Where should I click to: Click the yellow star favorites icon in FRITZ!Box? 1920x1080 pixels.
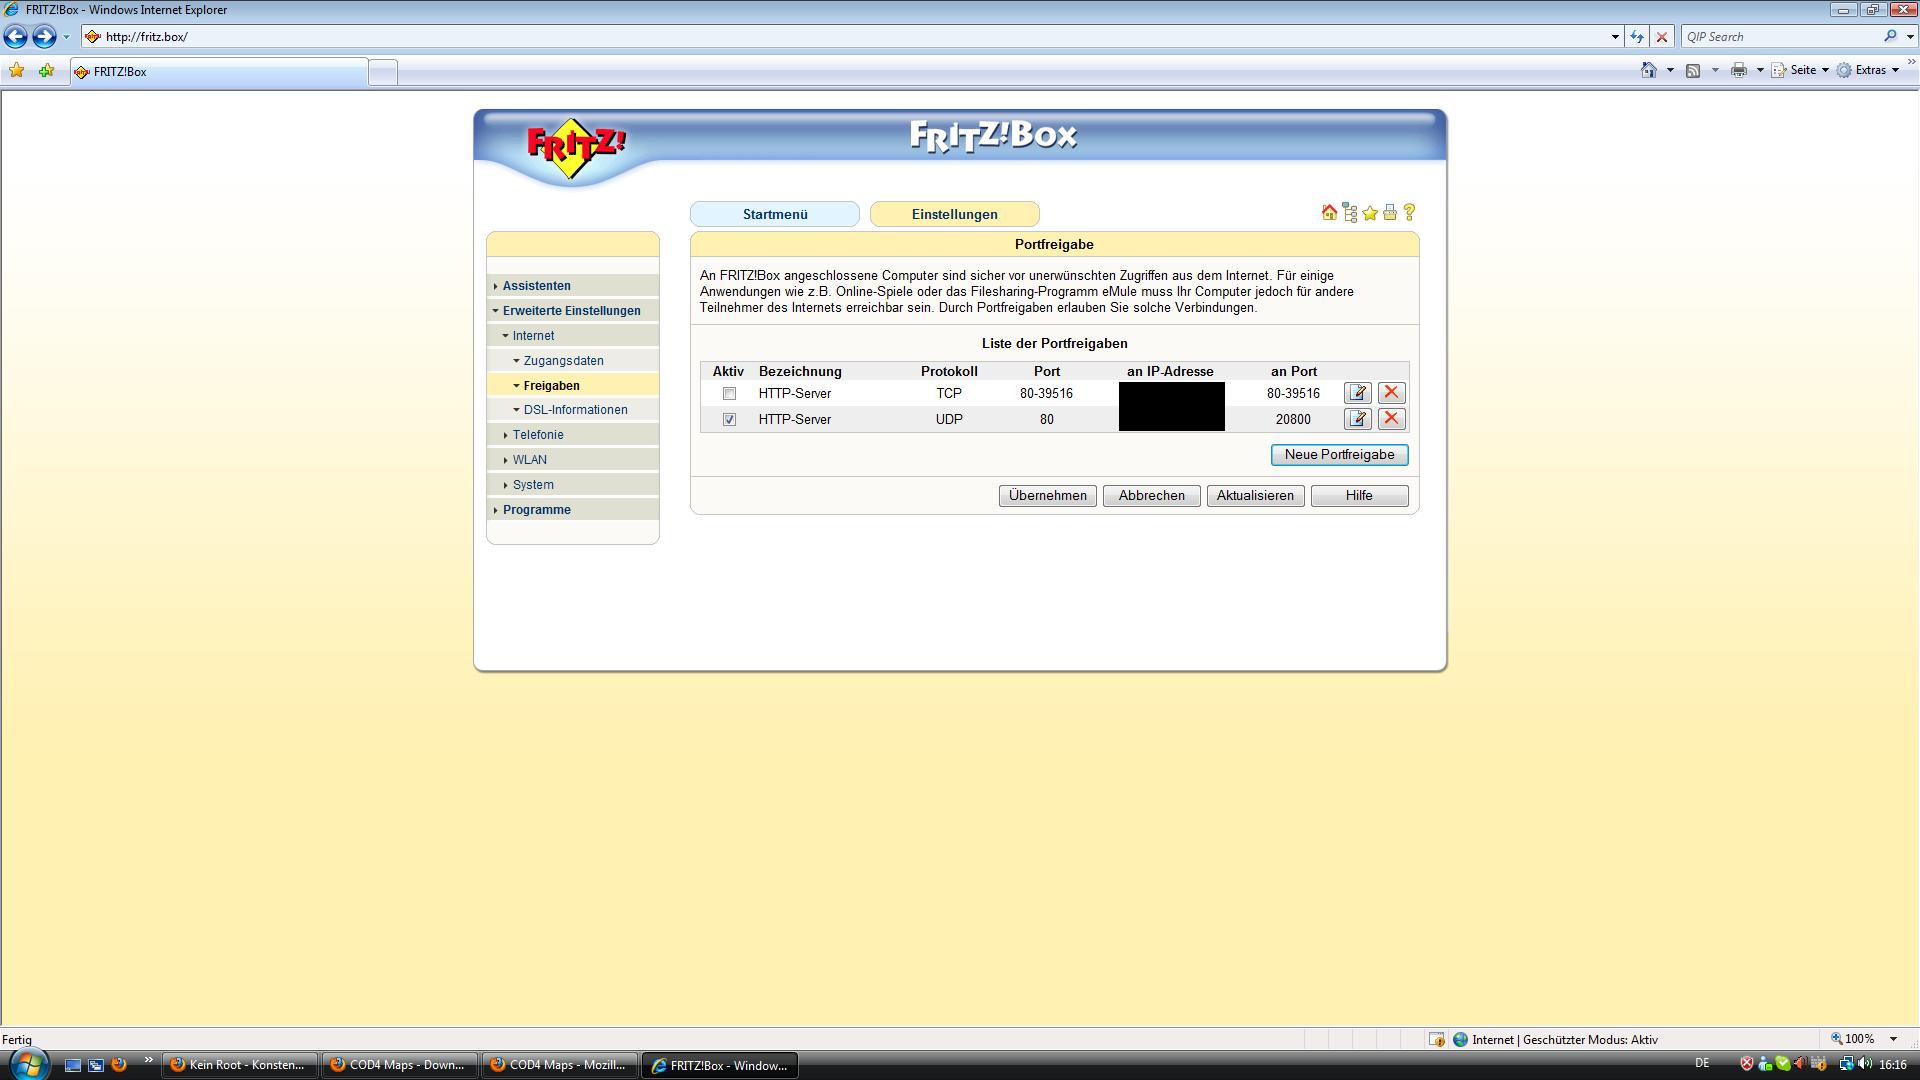1370,213
